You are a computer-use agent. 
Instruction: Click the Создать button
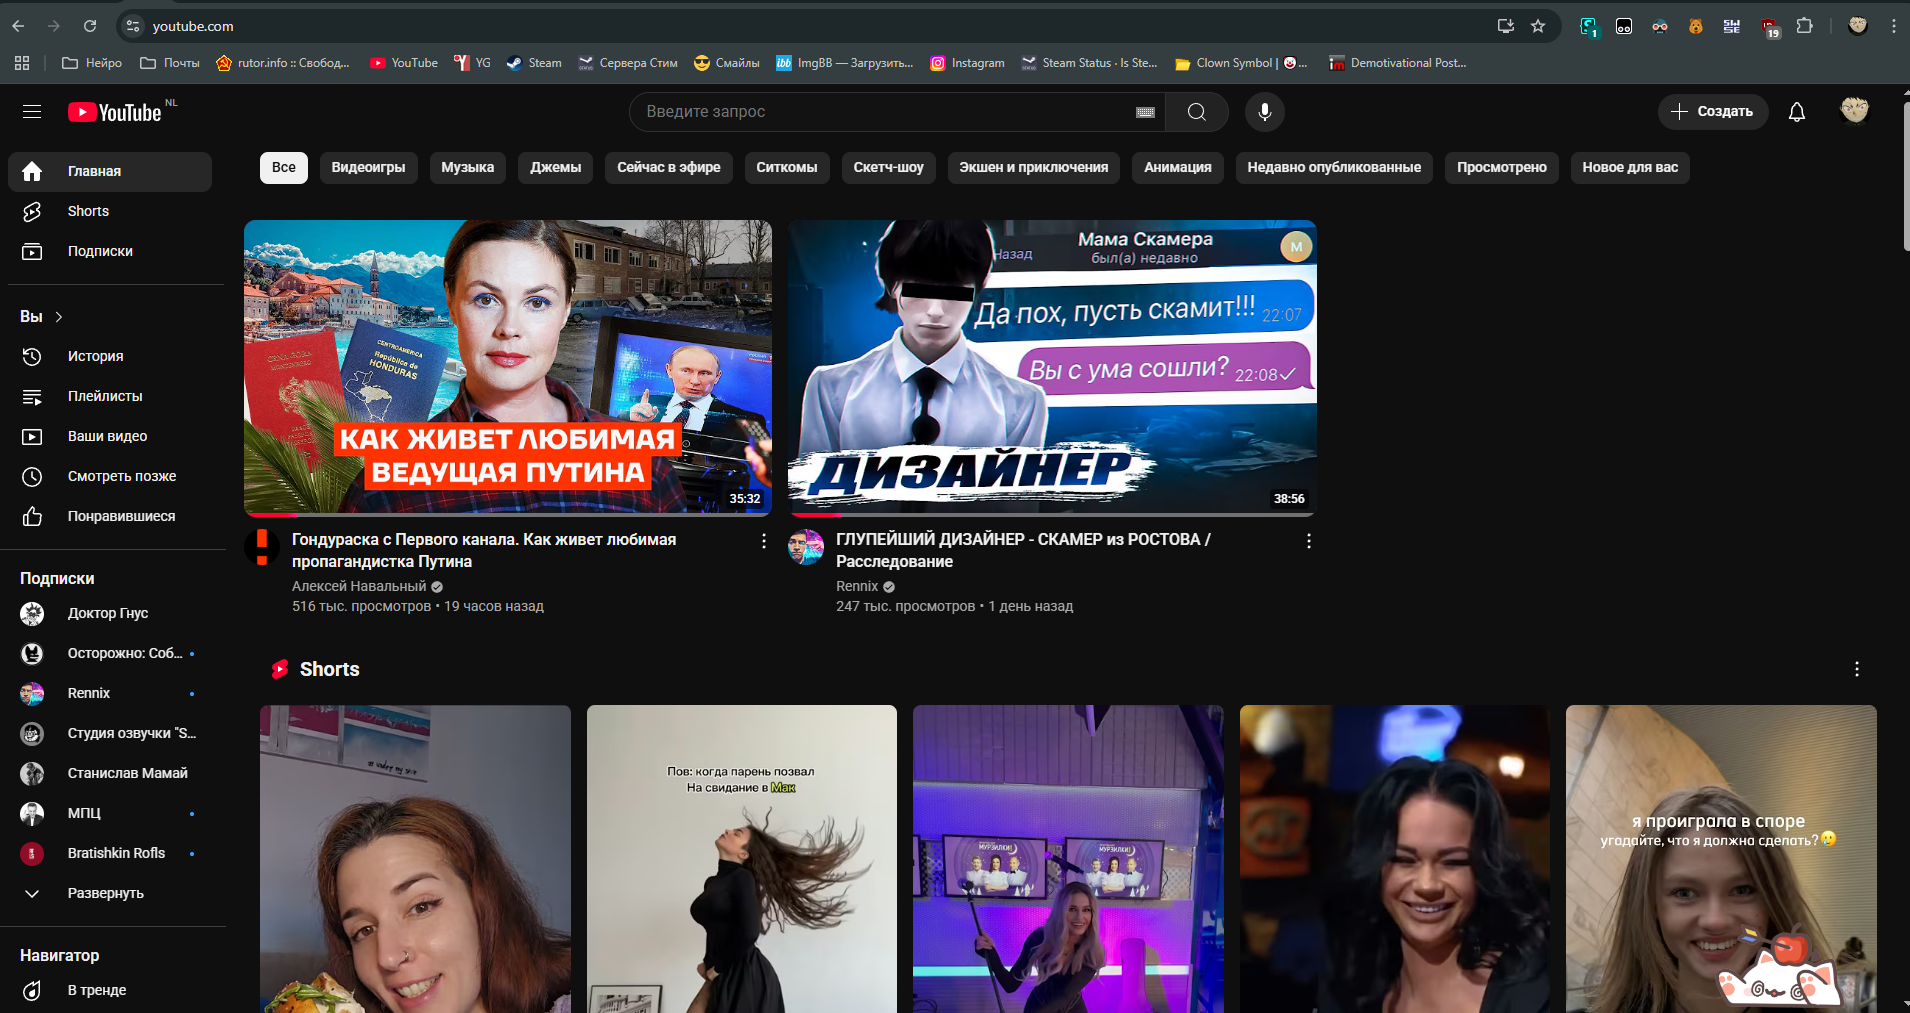pyautogui.click(x=1712, y=112)
